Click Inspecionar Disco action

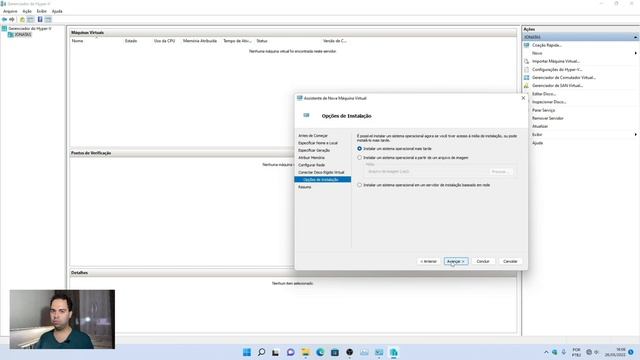pos(549,102)
